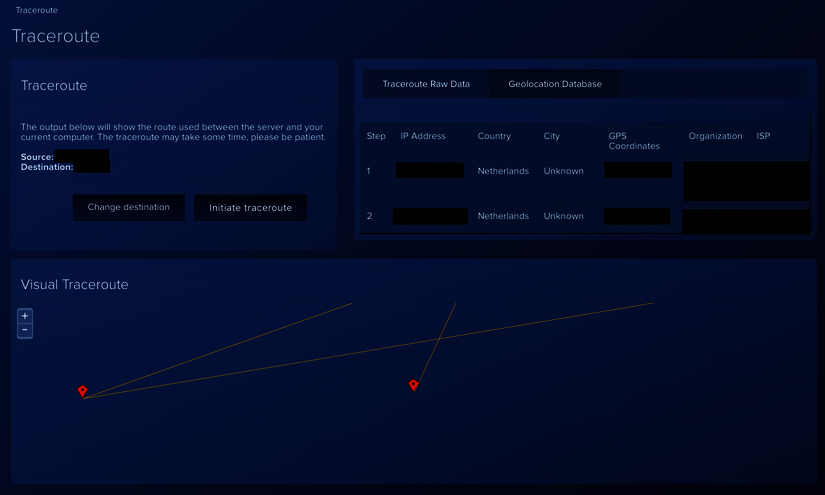Start the trace with Initiate traceroute

[250, 208]
